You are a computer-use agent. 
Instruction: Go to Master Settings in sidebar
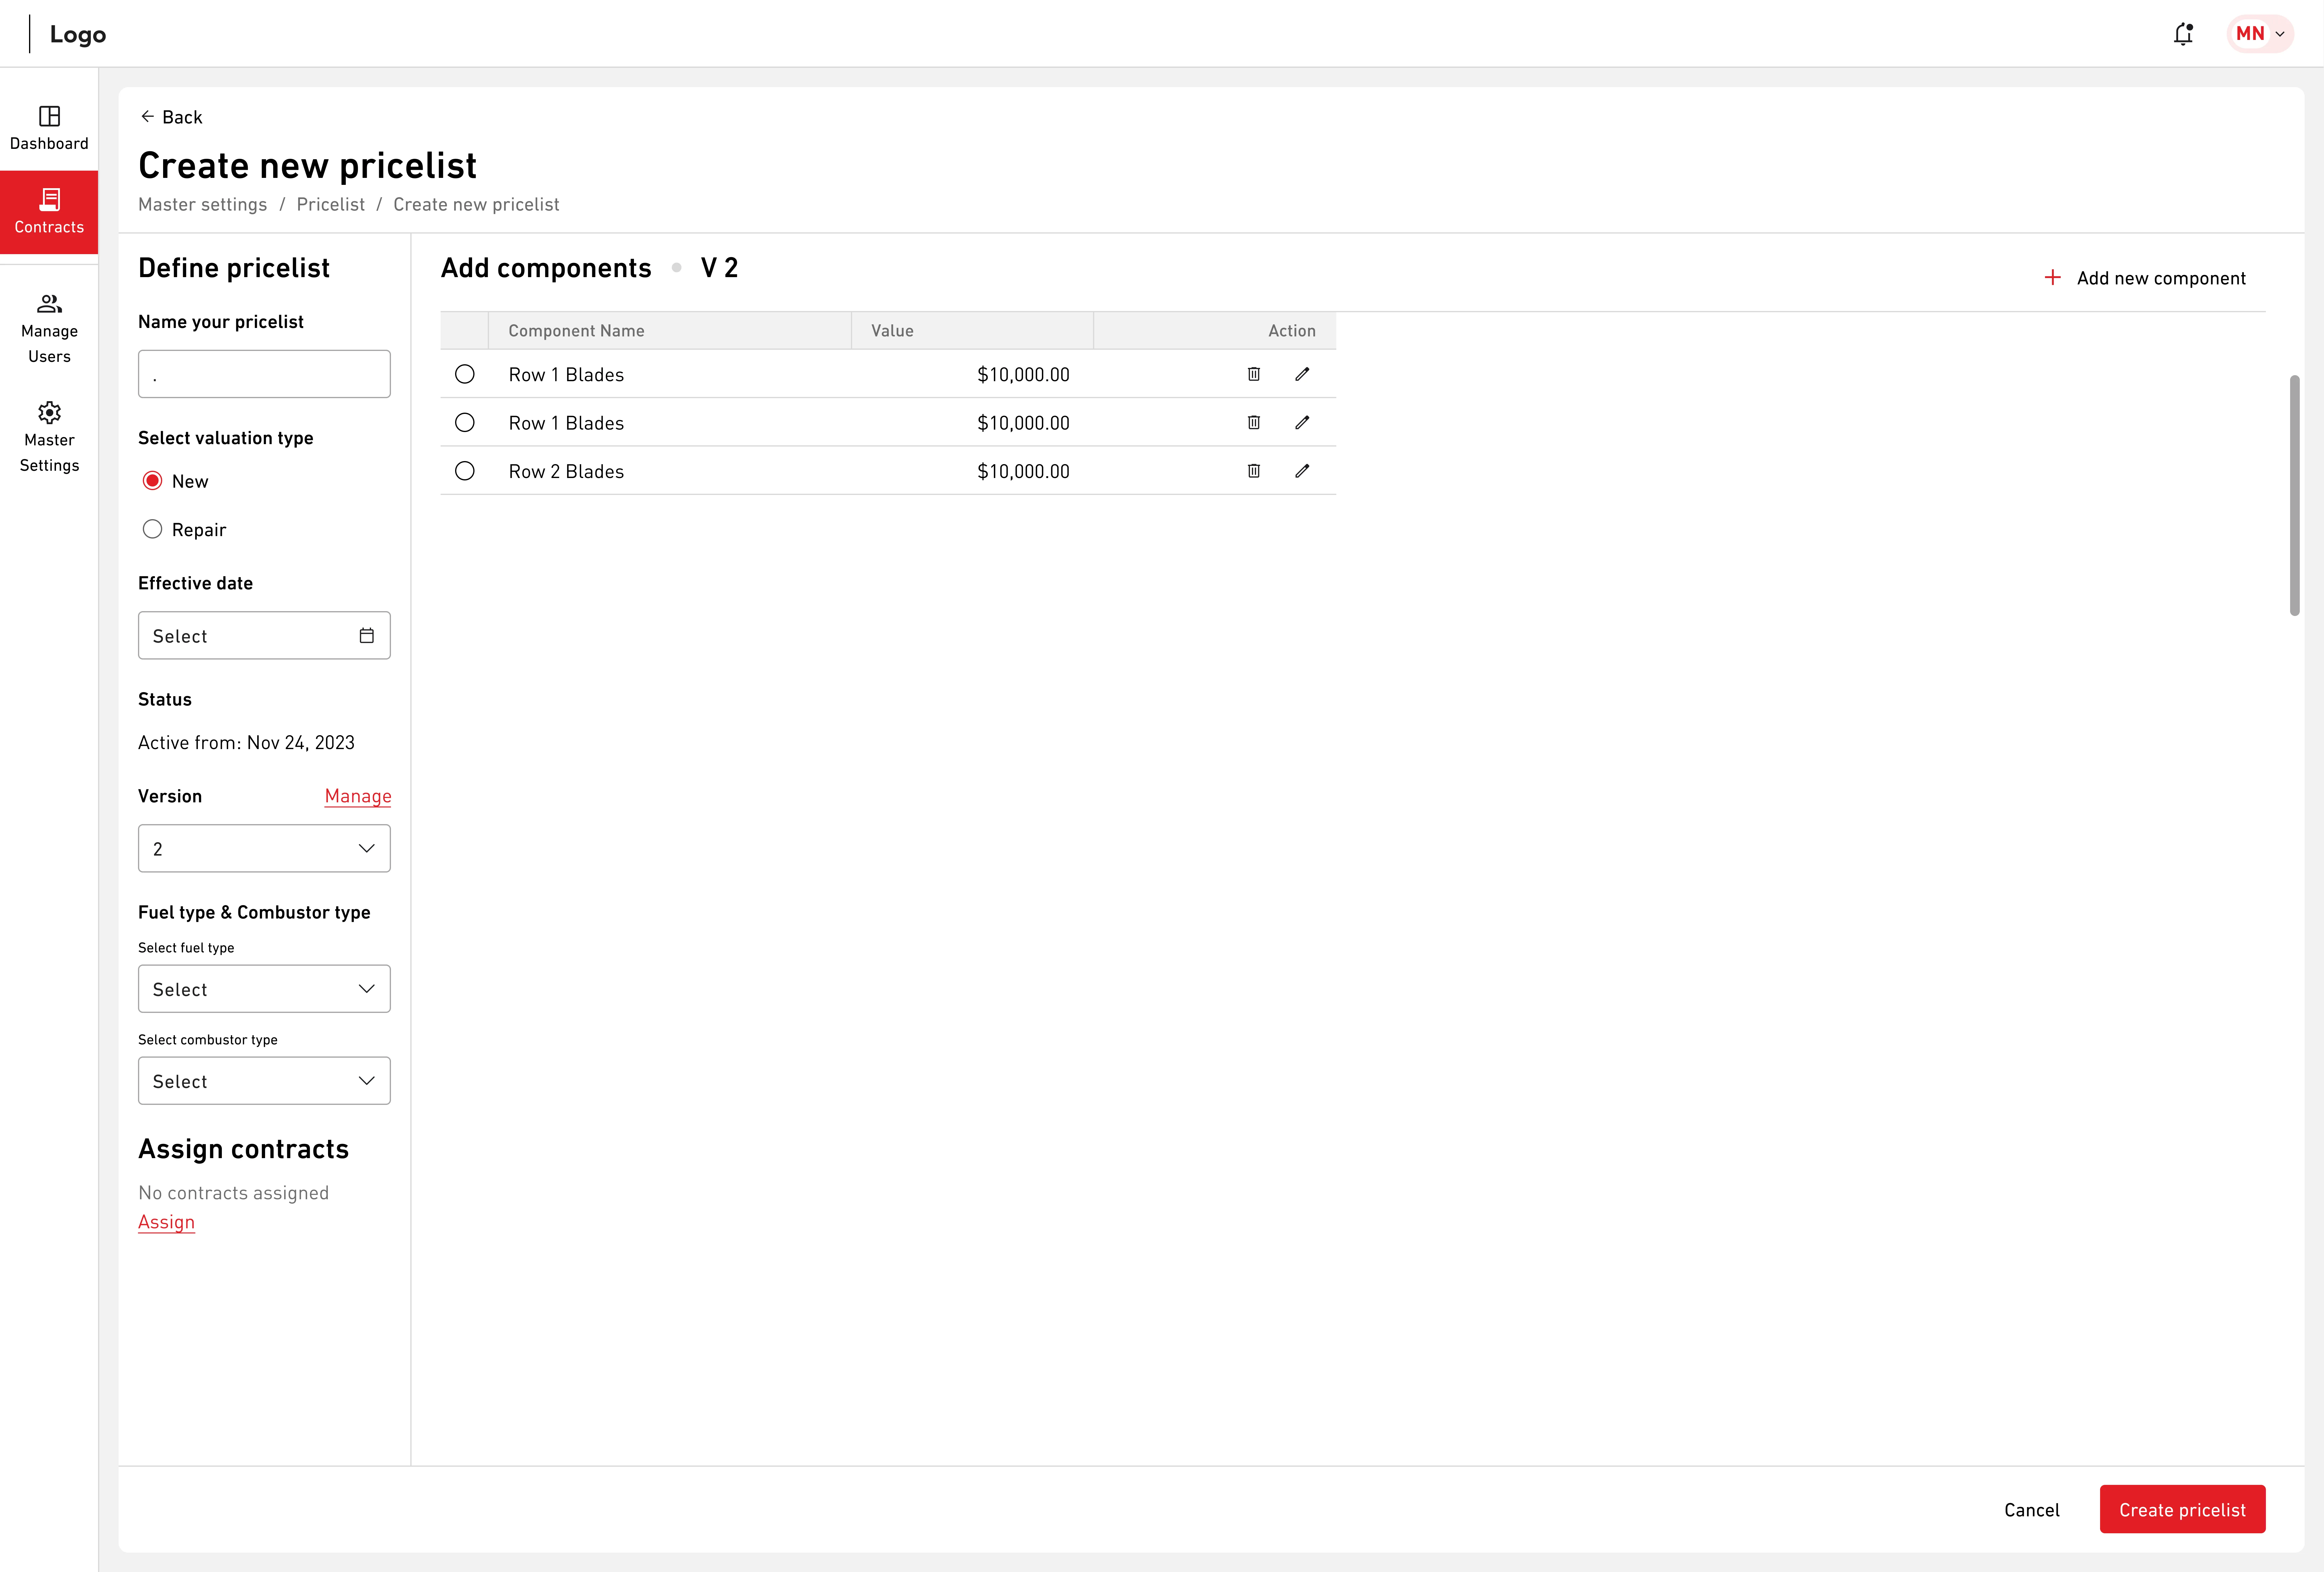tap(49, 437)
